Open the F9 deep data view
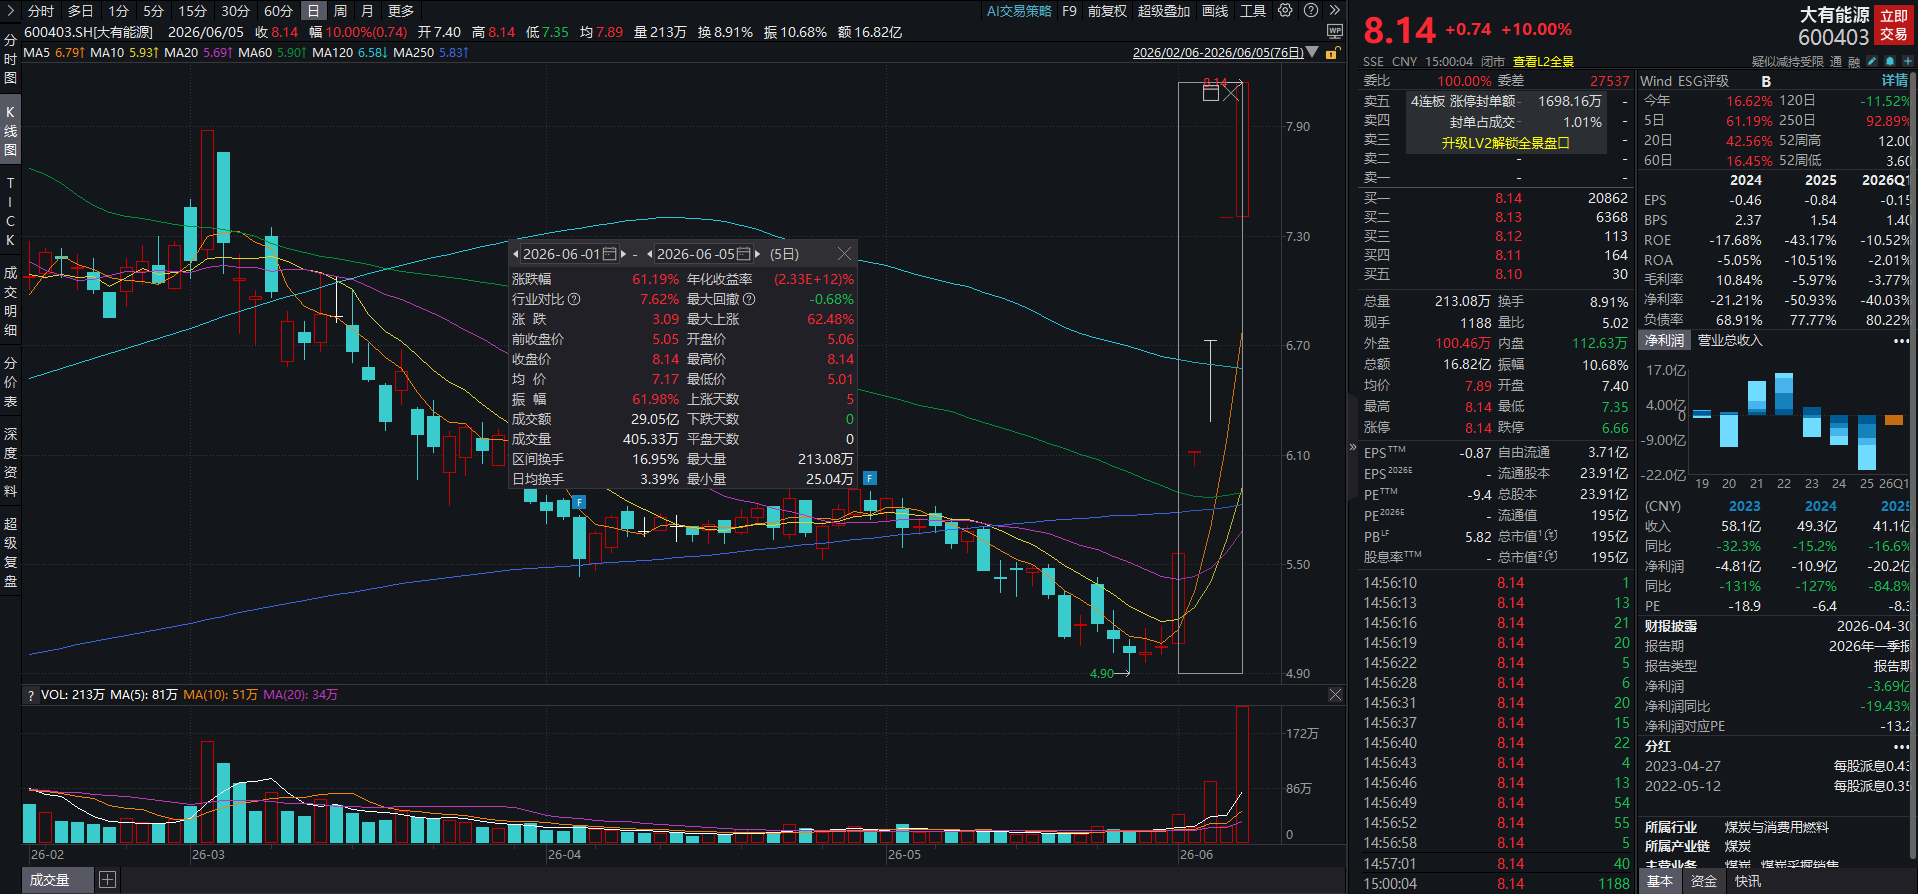 tap(1069, 11)
